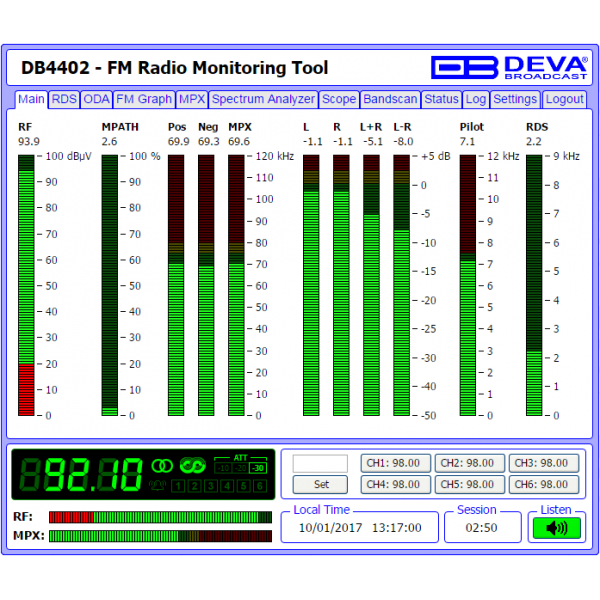Click the horizontal MPX level bar
Image resolution: width=600 pixels, height=600 pixels.
coord(160,536)
